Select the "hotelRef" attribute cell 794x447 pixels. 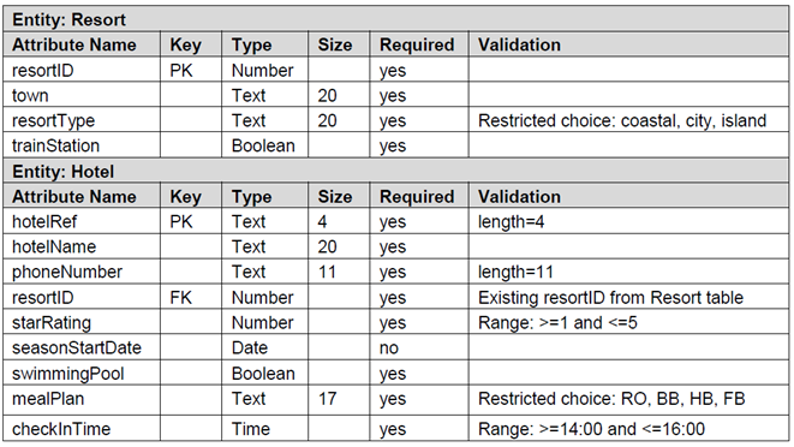point(44,222)
